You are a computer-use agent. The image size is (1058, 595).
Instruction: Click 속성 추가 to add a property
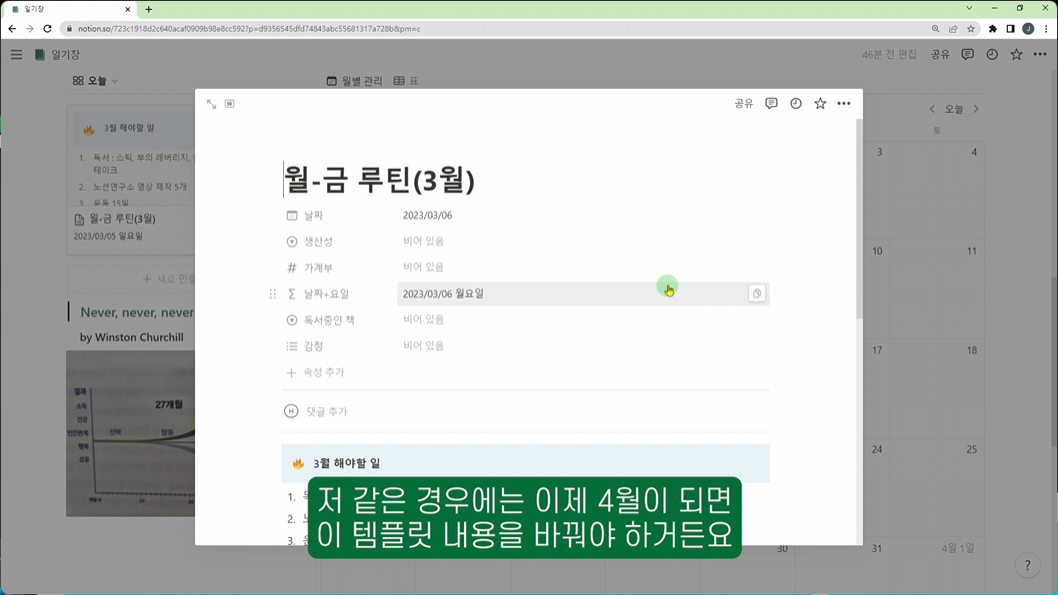coord(315,372)
